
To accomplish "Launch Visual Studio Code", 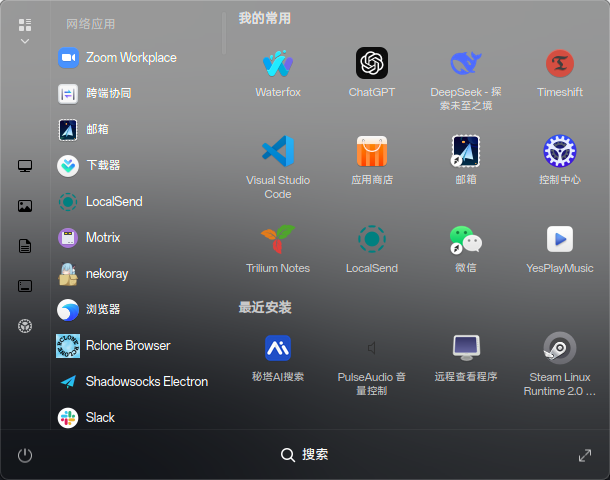I will pyautogui.click(x=278, y=166).
